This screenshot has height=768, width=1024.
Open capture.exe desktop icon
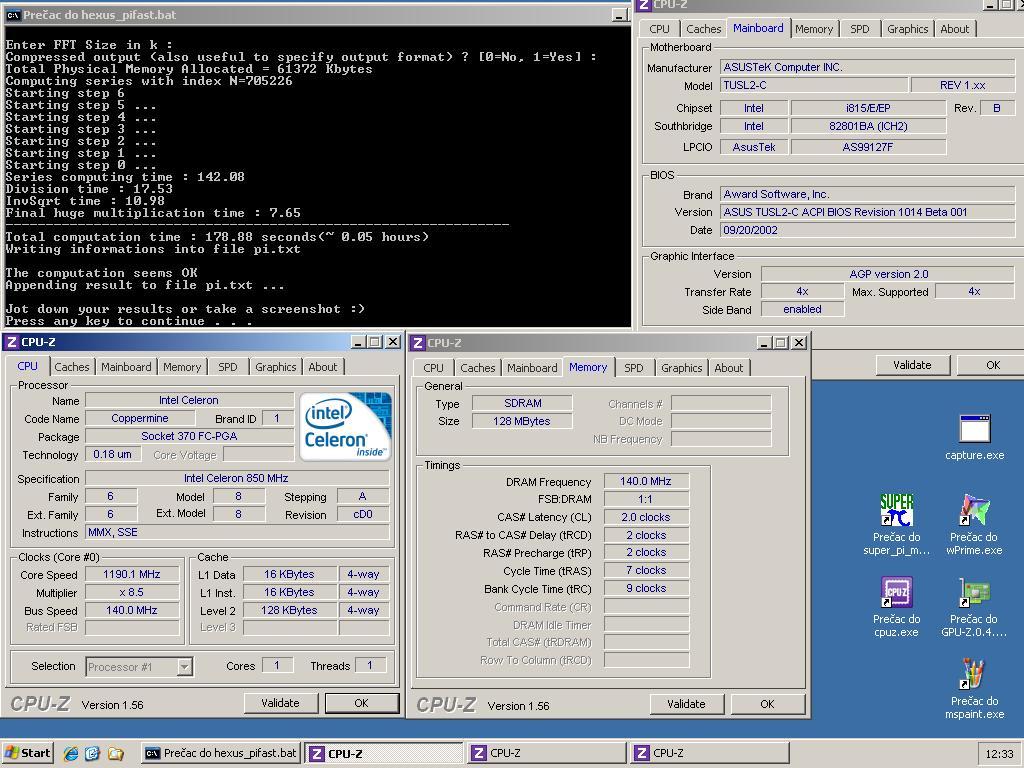974,436
